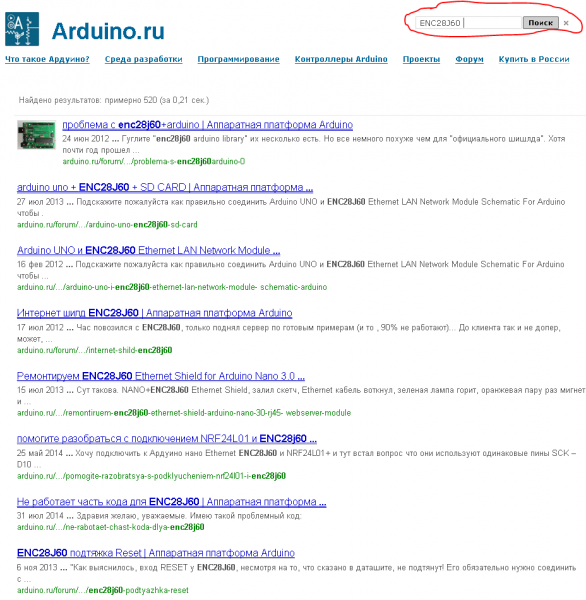Visit the Форум navigation link
The image size is (586, 600).
point(469,59)
